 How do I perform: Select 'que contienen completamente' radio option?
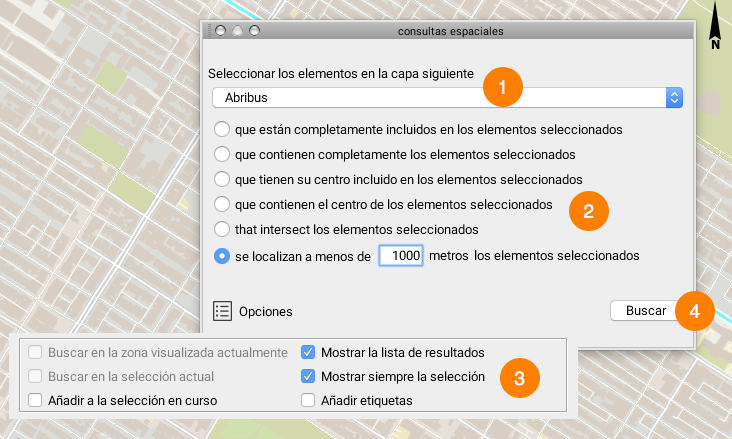[x=223, y=155]
